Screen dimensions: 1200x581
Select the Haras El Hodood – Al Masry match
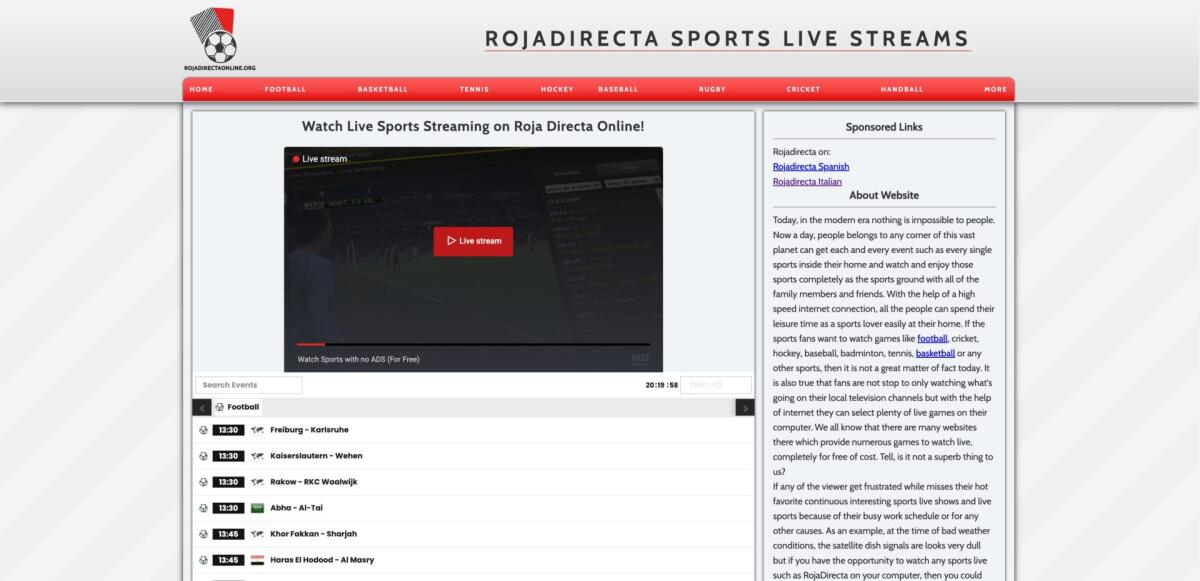[x=320, y=559]
